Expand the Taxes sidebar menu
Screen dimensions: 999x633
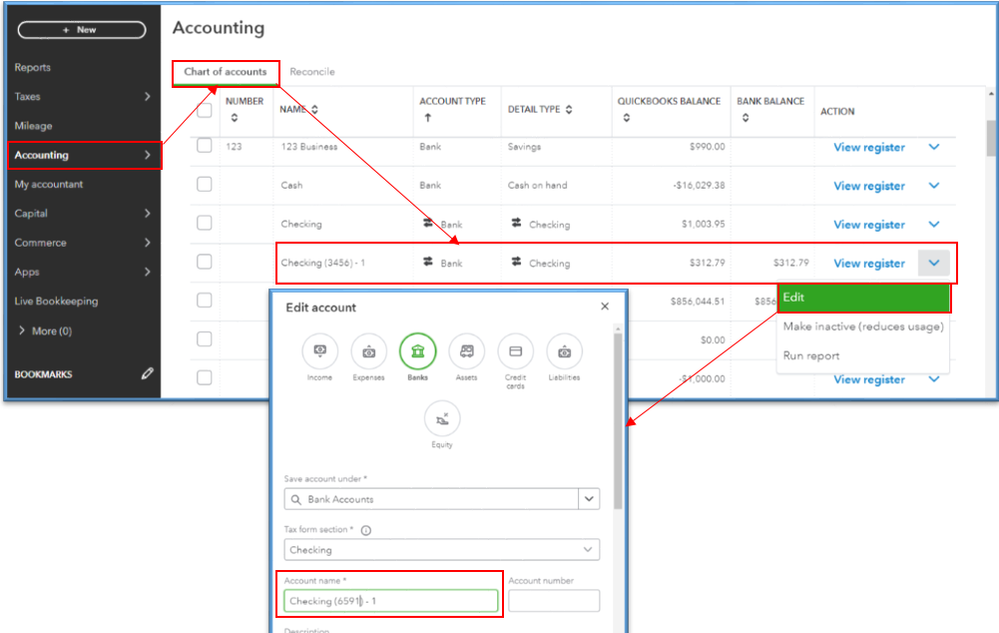coord(147,96)
